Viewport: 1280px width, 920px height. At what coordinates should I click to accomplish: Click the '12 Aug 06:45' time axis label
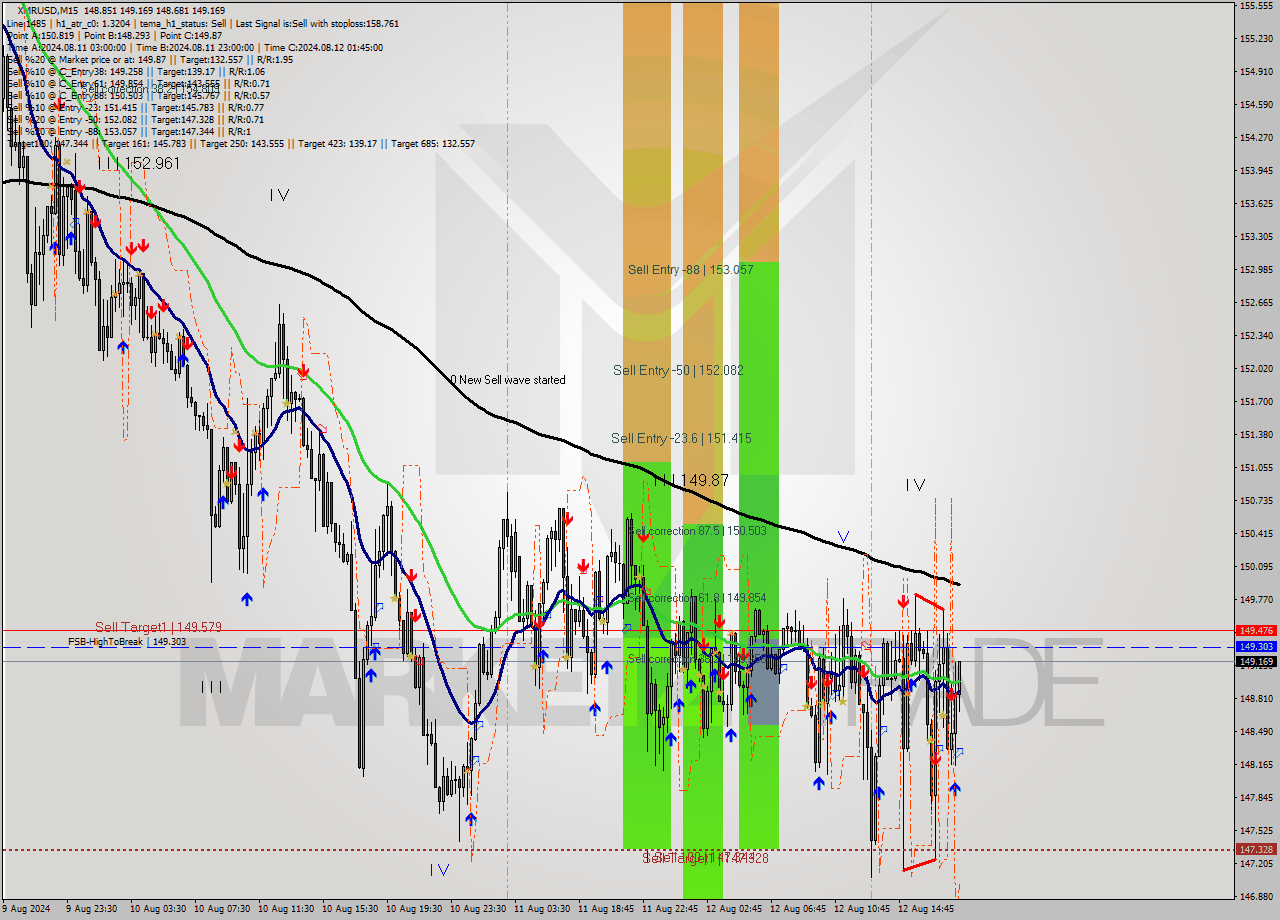(x=798, y=909)
